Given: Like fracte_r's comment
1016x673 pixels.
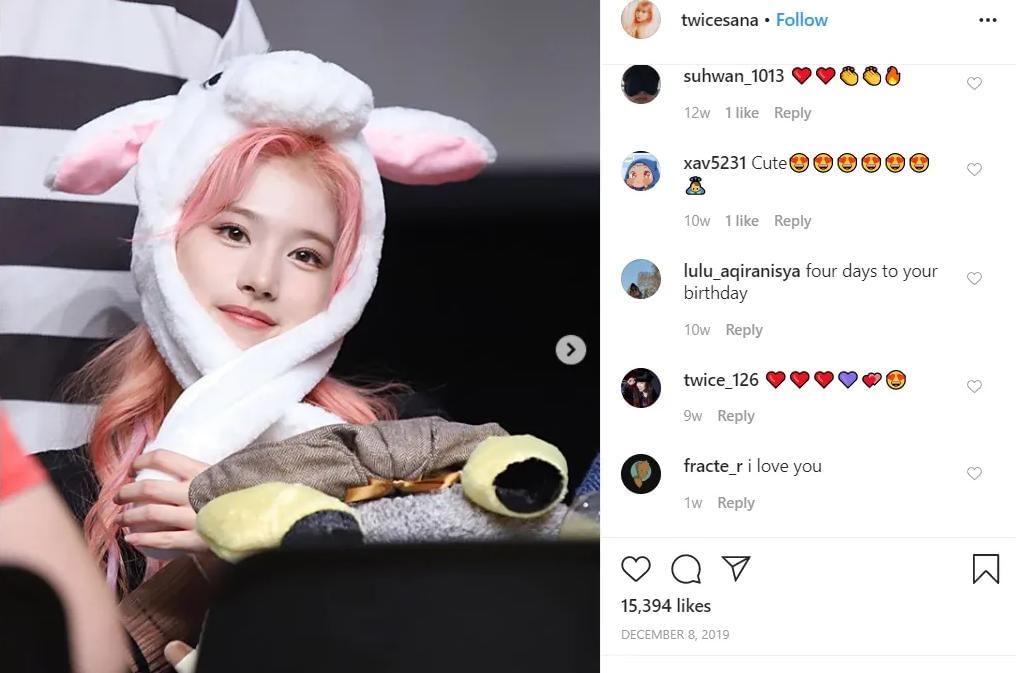Looking at the screenshot, I should (974, 473).
